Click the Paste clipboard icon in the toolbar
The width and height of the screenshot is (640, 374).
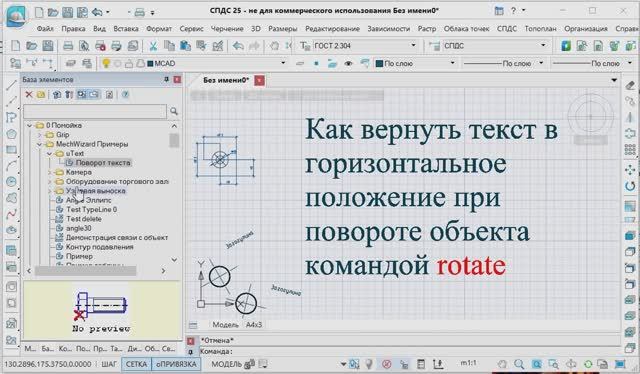pos(185,46)
